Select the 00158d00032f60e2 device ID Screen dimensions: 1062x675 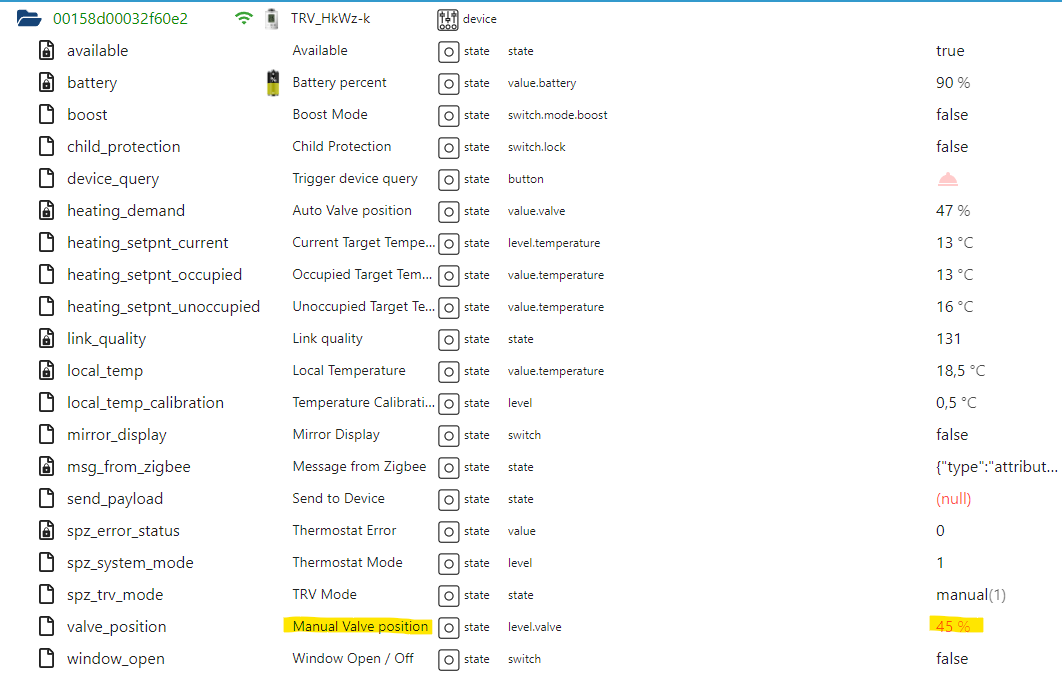click(121, 18)
